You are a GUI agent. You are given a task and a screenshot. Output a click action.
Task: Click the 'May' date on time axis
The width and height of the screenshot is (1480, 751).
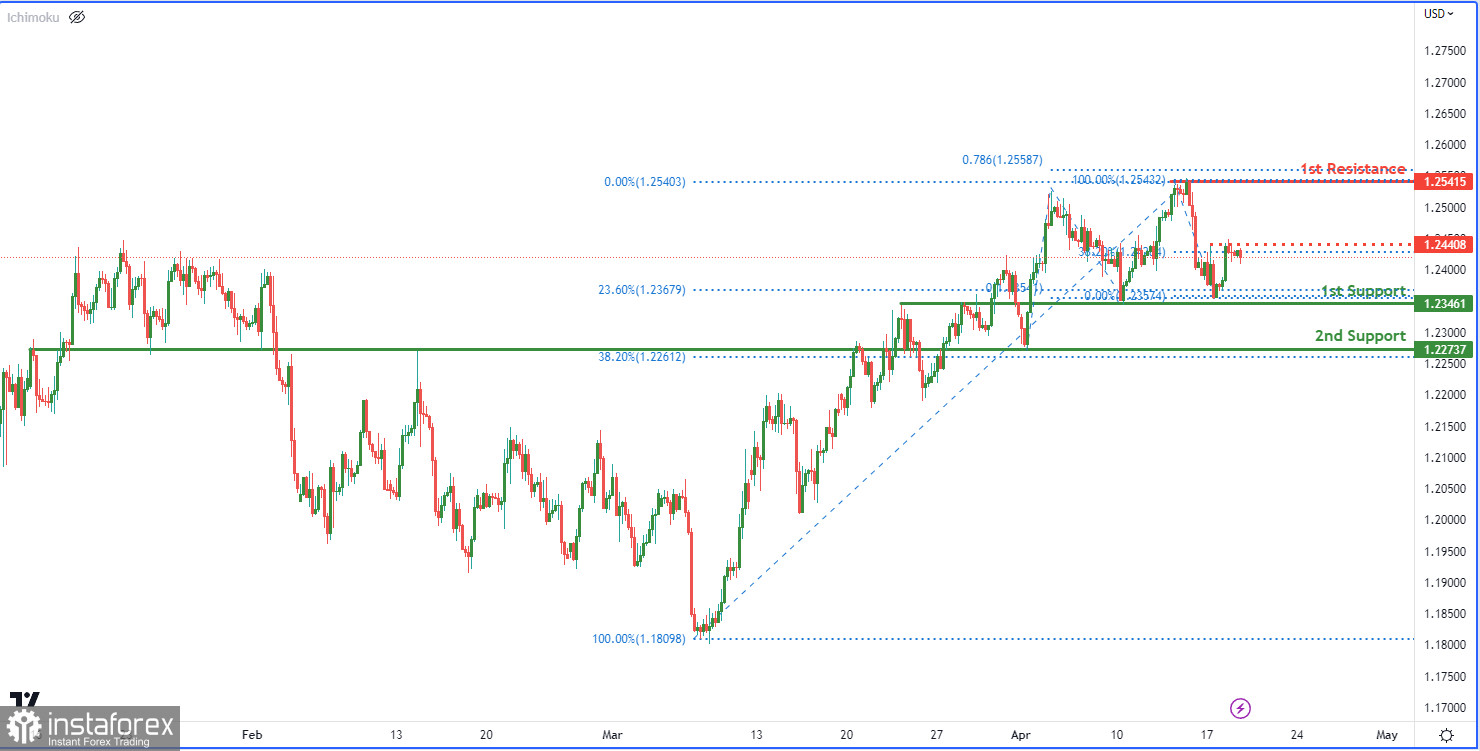point(1387,735)
